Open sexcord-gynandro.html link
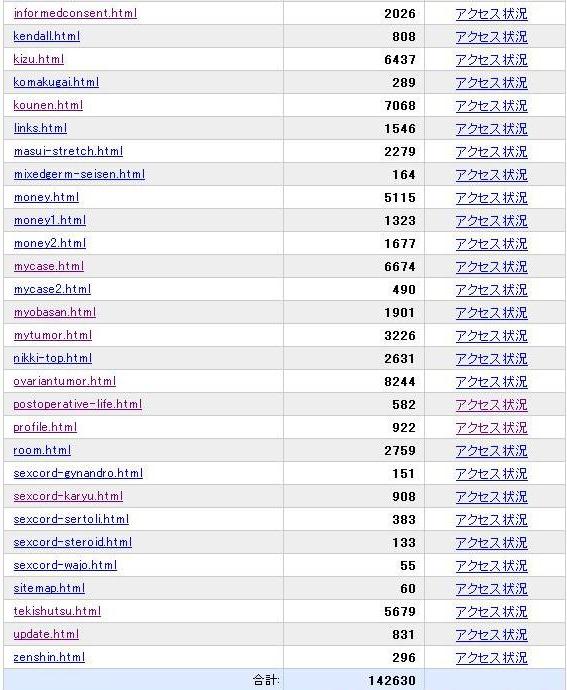The height and width of the screenshot is (690, 567). pyautogui.click(x=78, y=473)
